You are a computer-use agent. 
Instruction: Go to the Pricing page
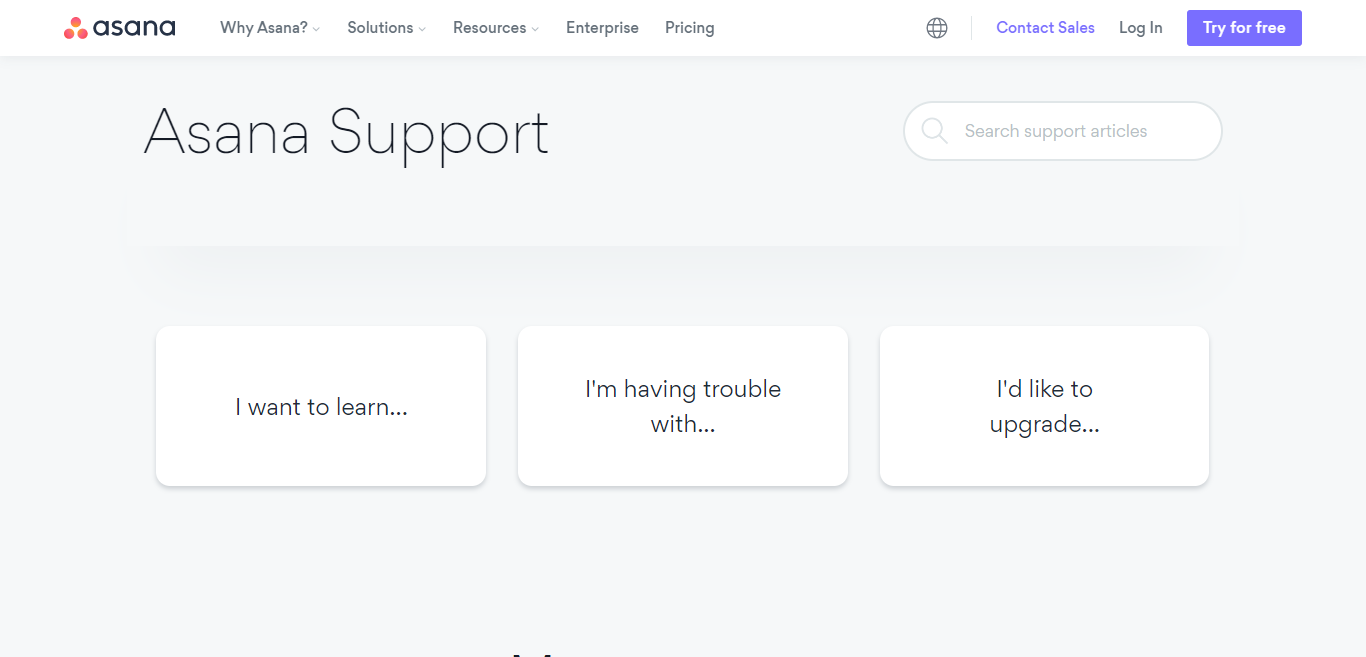[690, 28]
